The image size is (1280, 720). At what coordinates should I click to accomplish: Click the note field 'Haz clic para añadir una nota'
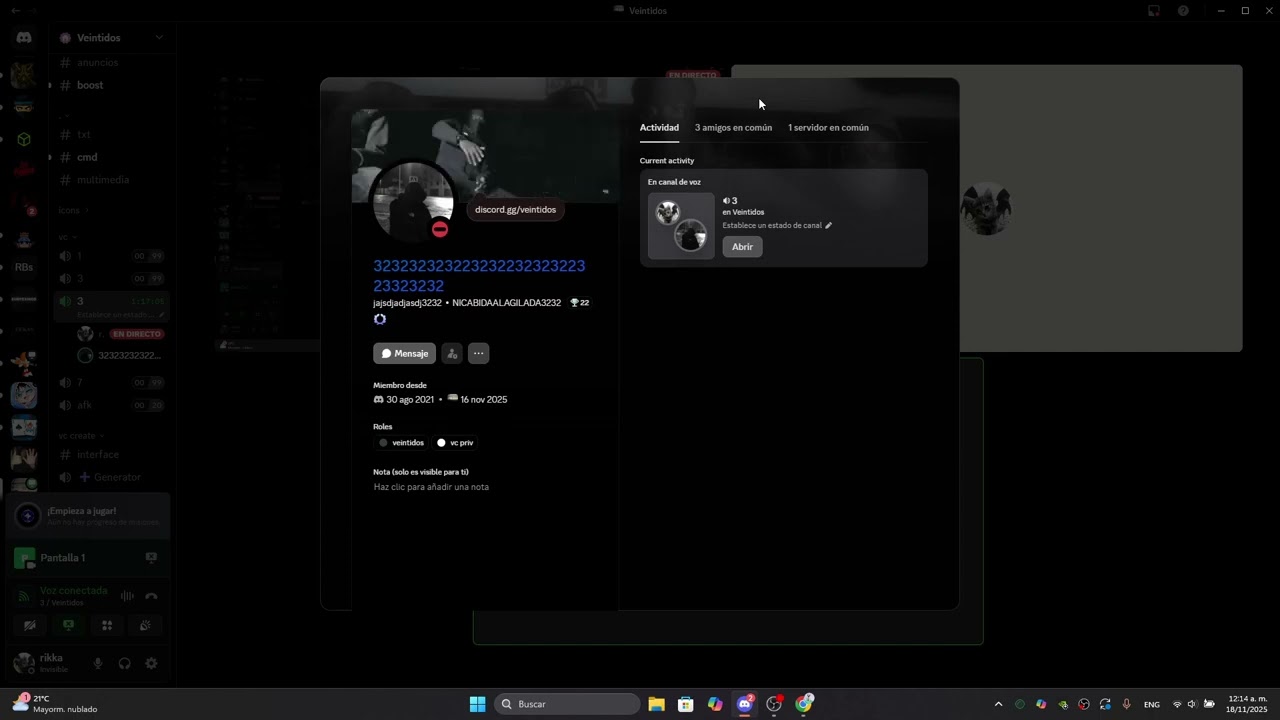pos(431,487)
